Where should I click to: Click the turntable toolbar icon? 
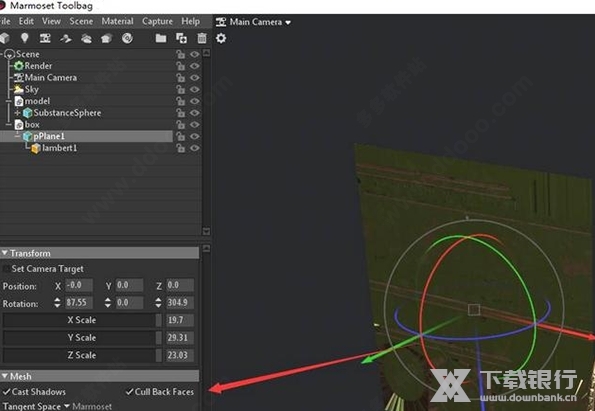[66, 38]
